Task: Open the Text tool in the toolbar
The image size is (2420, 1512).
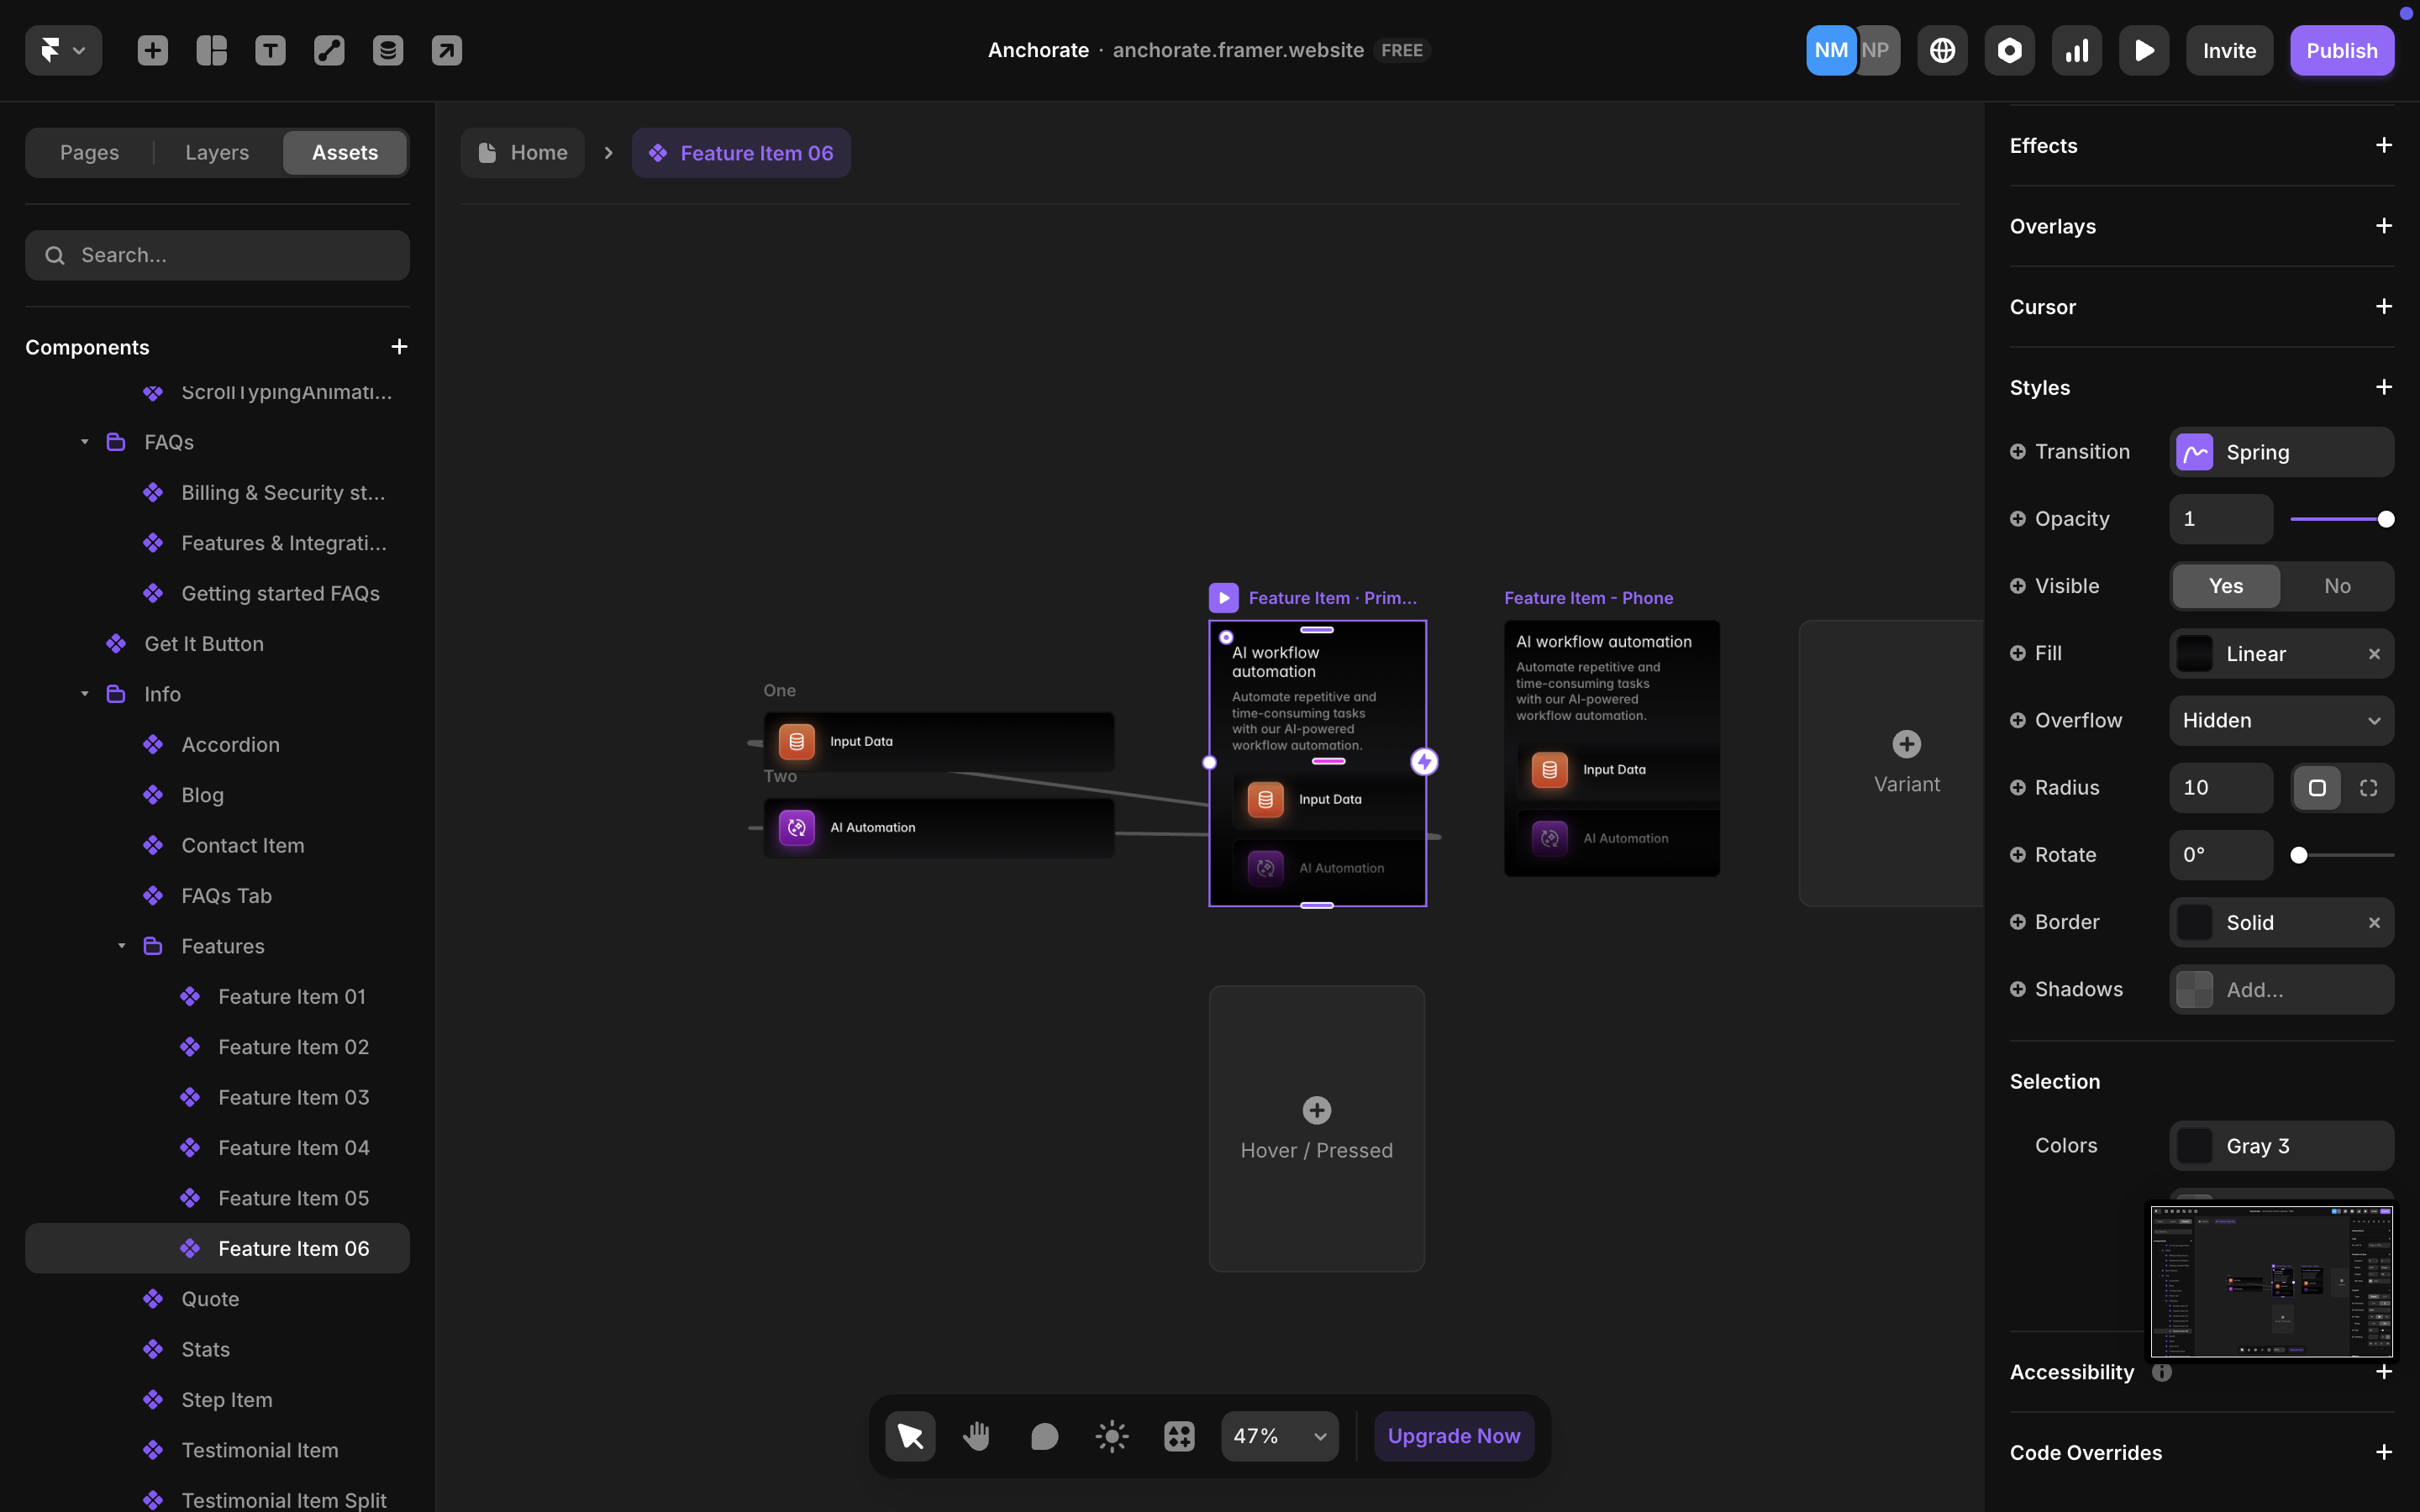Action: (x=270, y=49)
